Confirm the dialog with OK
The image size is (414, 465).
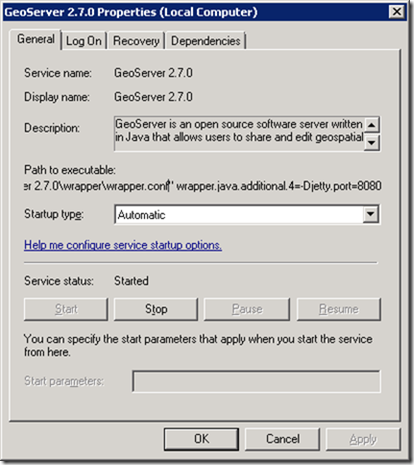(x=201, y=439)
